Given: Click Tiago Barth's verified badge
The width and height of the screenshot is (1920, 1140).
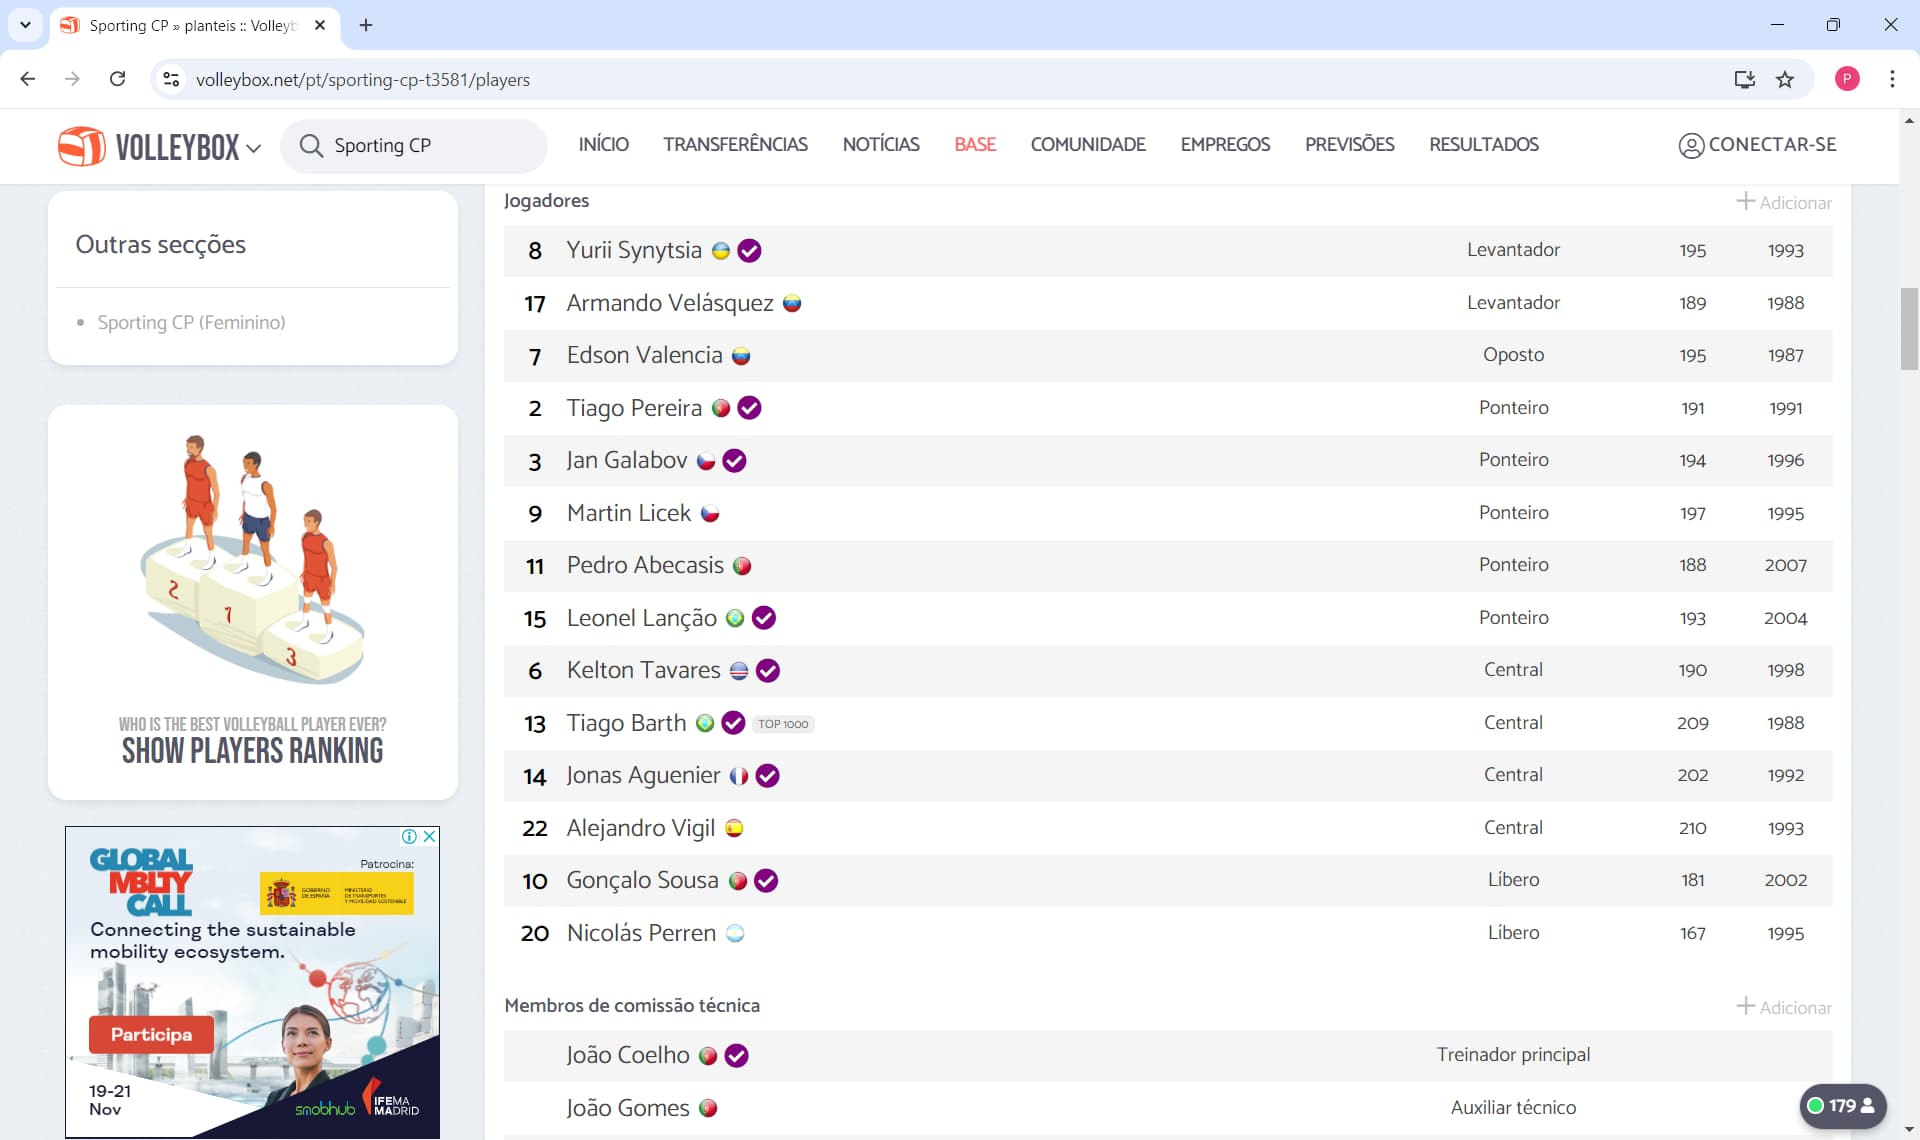Looking at the screenshot, I should click(x=734, y=723).
